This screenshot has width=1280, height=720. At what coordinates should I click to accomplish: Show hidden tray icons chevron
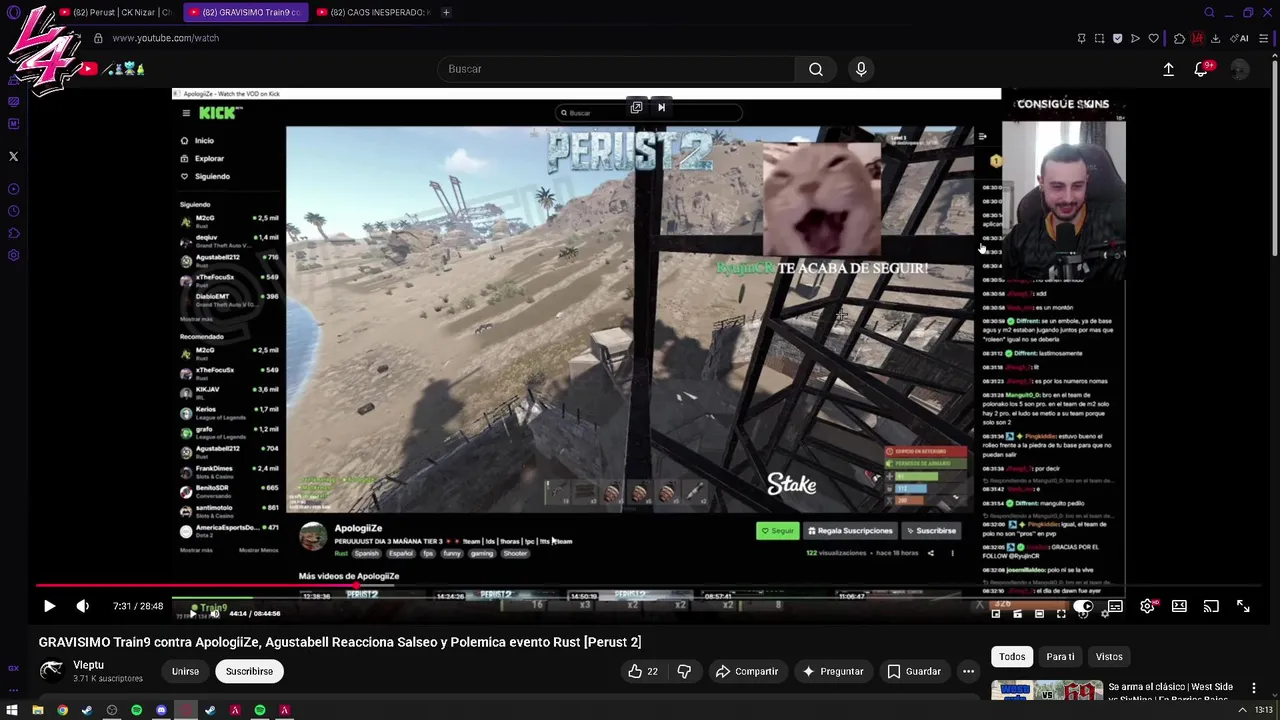(1243, 710)
